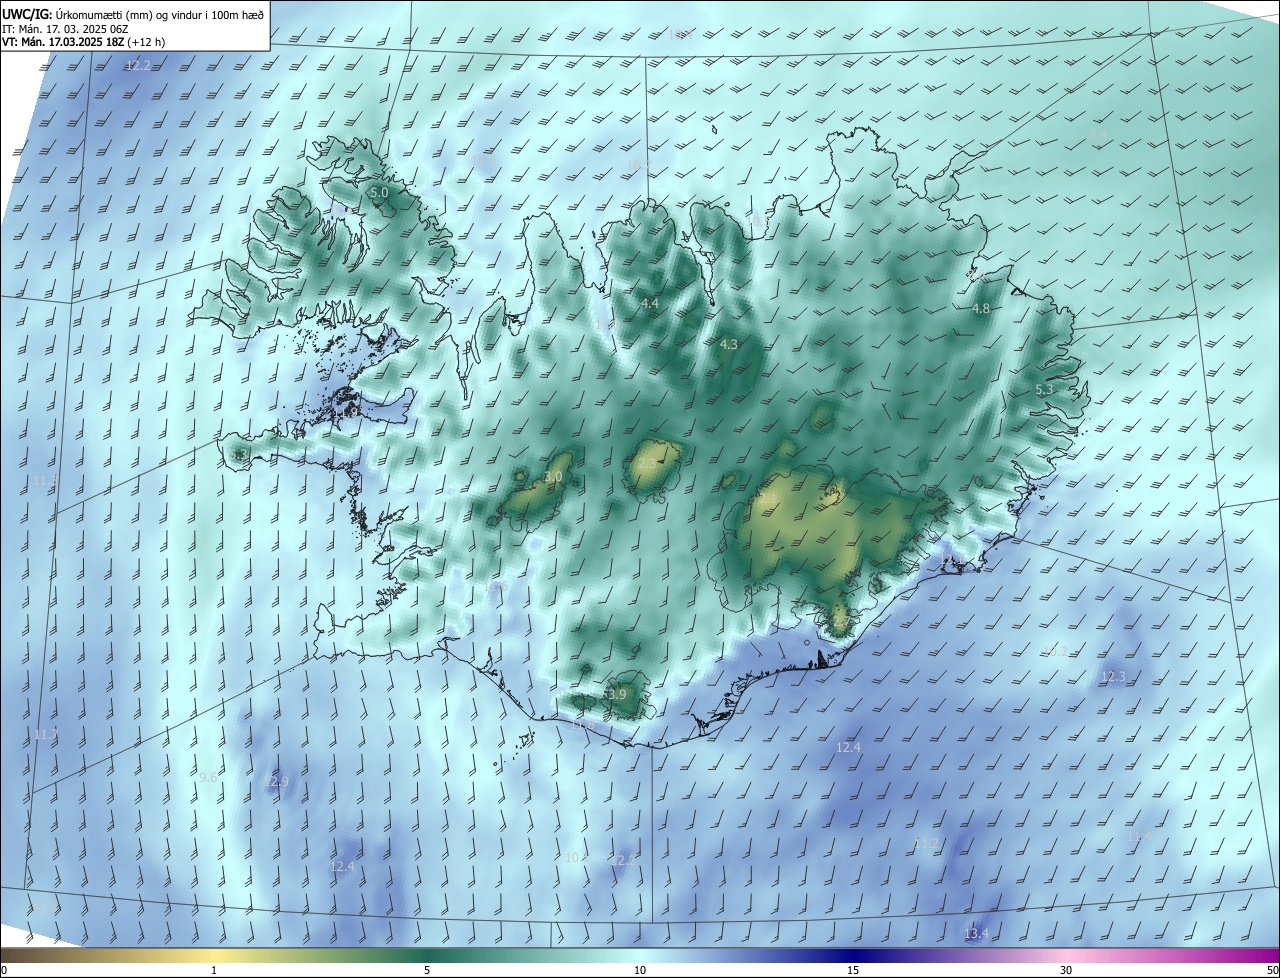The image size is (1280, 978).
Task: Click the 4.3 precipitation value label
Action: pyautogui.click(x=729, y=344)
